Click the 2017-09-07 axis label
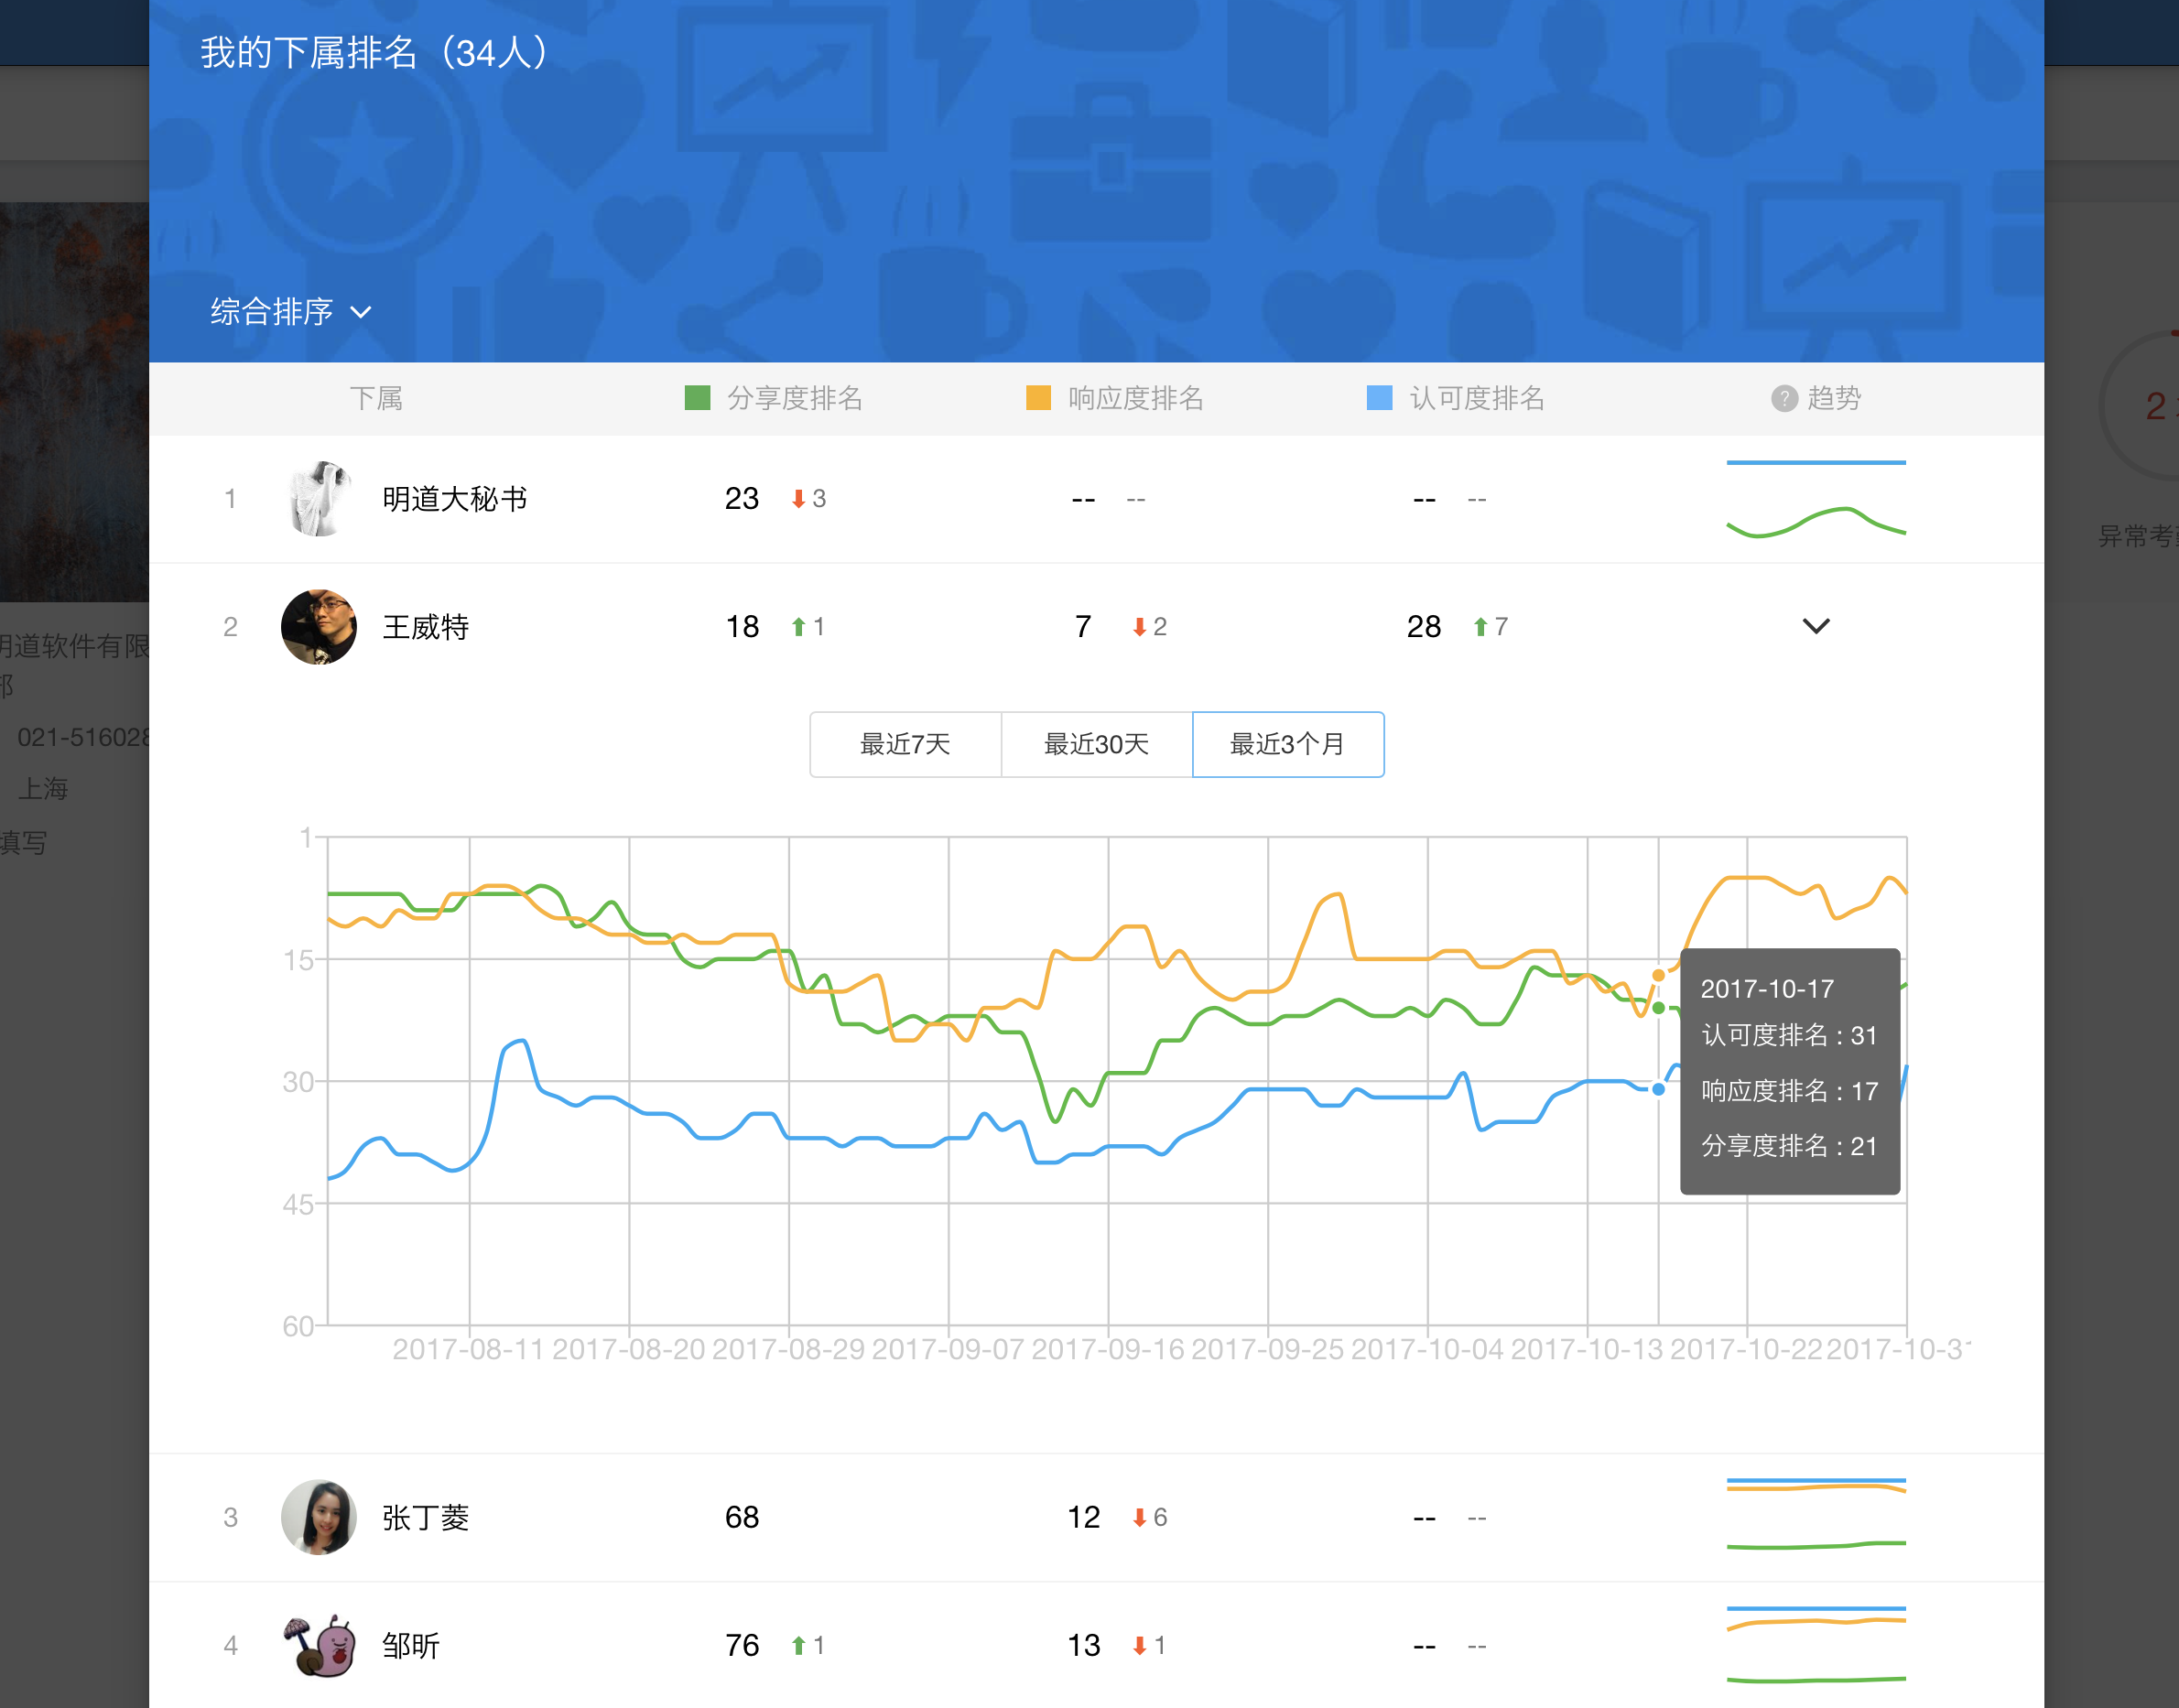This screenshot has height=1708, width=2179. click(948, 1349)
